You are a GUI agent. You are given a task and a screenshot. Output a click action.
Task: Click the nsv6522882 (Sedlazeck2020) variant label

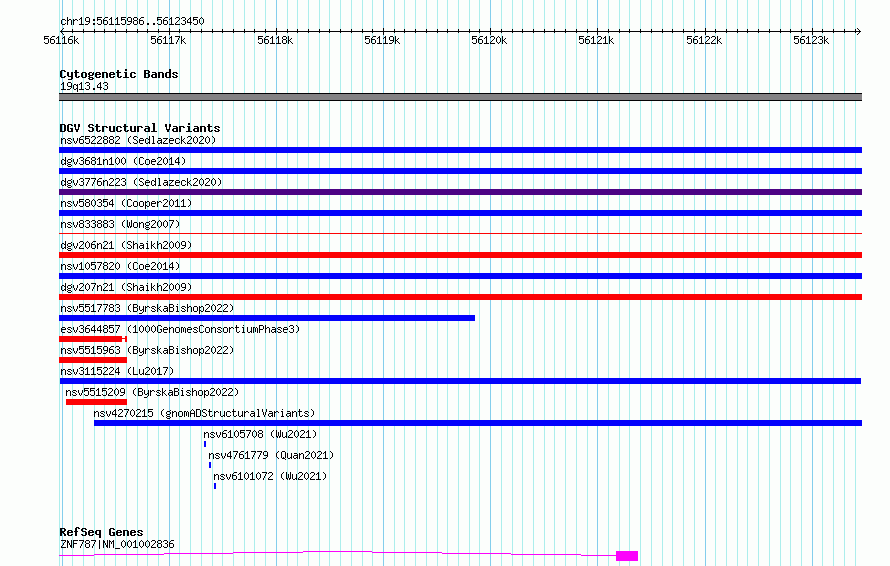[x=138, y=140]
